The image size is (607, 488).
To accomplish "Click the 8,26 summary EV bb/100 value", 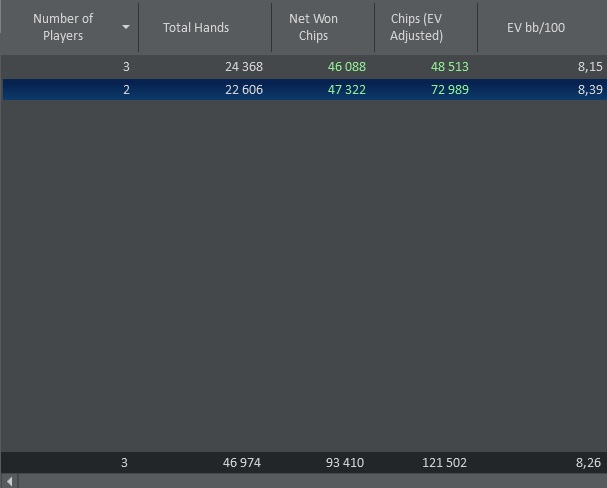I will click(589, 463).
